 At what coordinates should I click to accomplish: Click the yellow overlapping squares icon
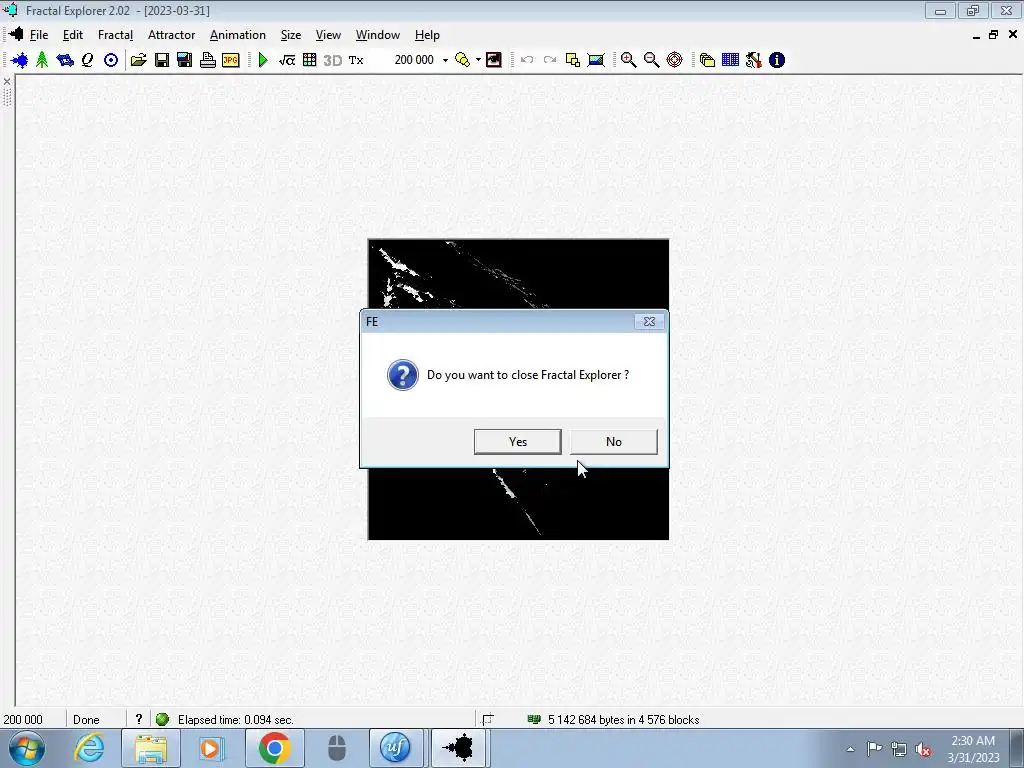click(x=573, y=60)
